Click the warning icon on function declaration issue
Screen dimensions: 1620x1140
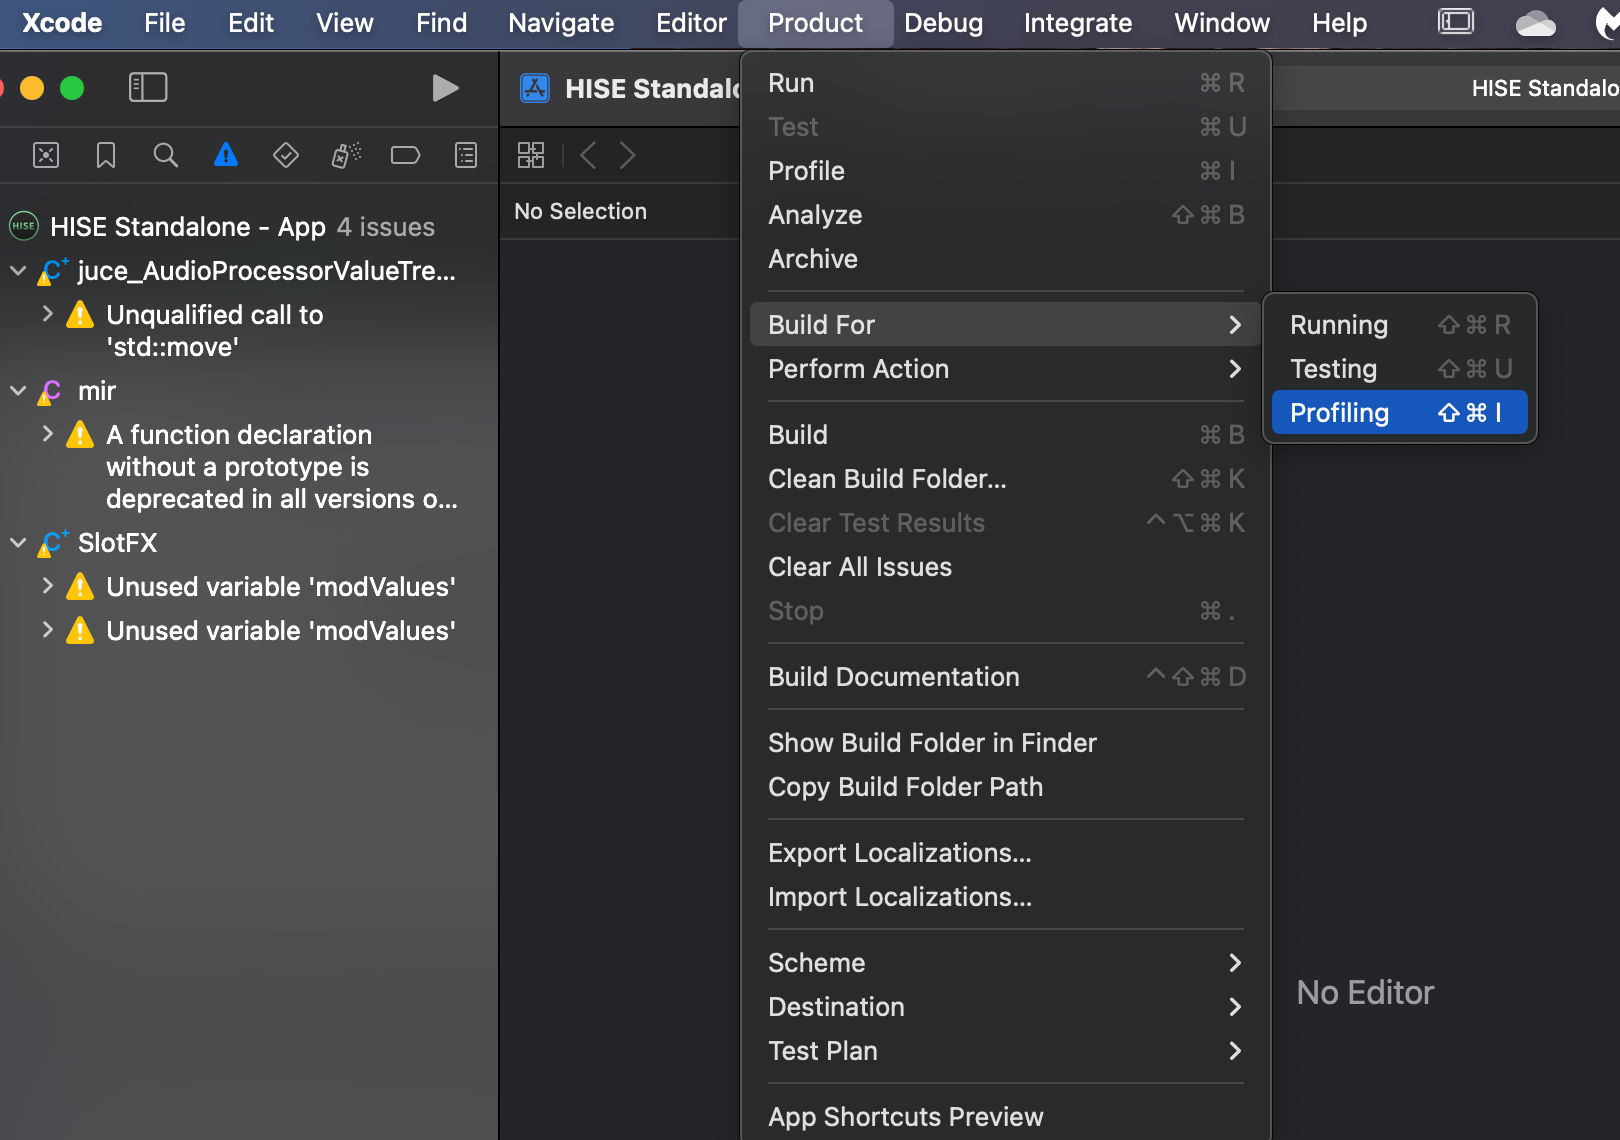pos(80,435)
